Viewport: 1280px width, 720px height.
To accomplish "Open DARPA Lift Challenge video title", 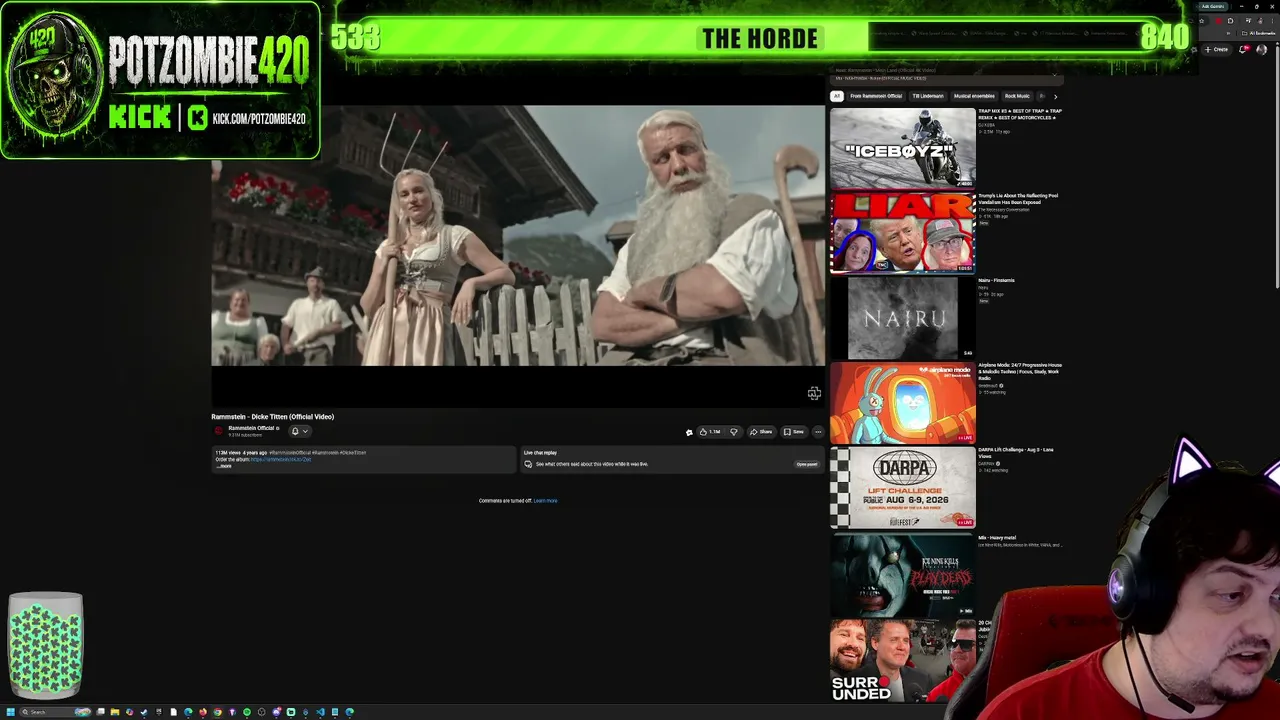I will (x=1016, y=453).
